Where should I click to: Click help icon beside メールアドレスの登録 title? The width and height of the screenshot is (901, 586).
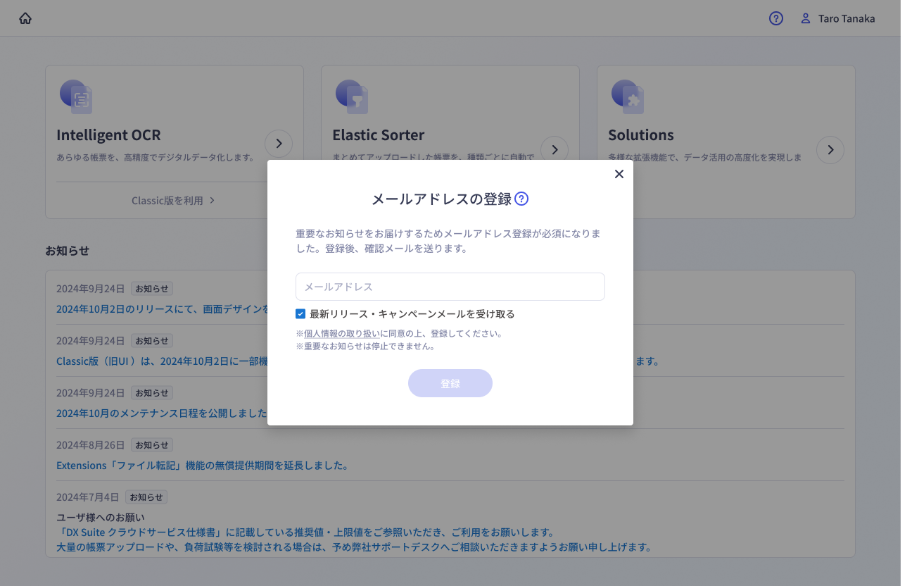pos(521,199)
